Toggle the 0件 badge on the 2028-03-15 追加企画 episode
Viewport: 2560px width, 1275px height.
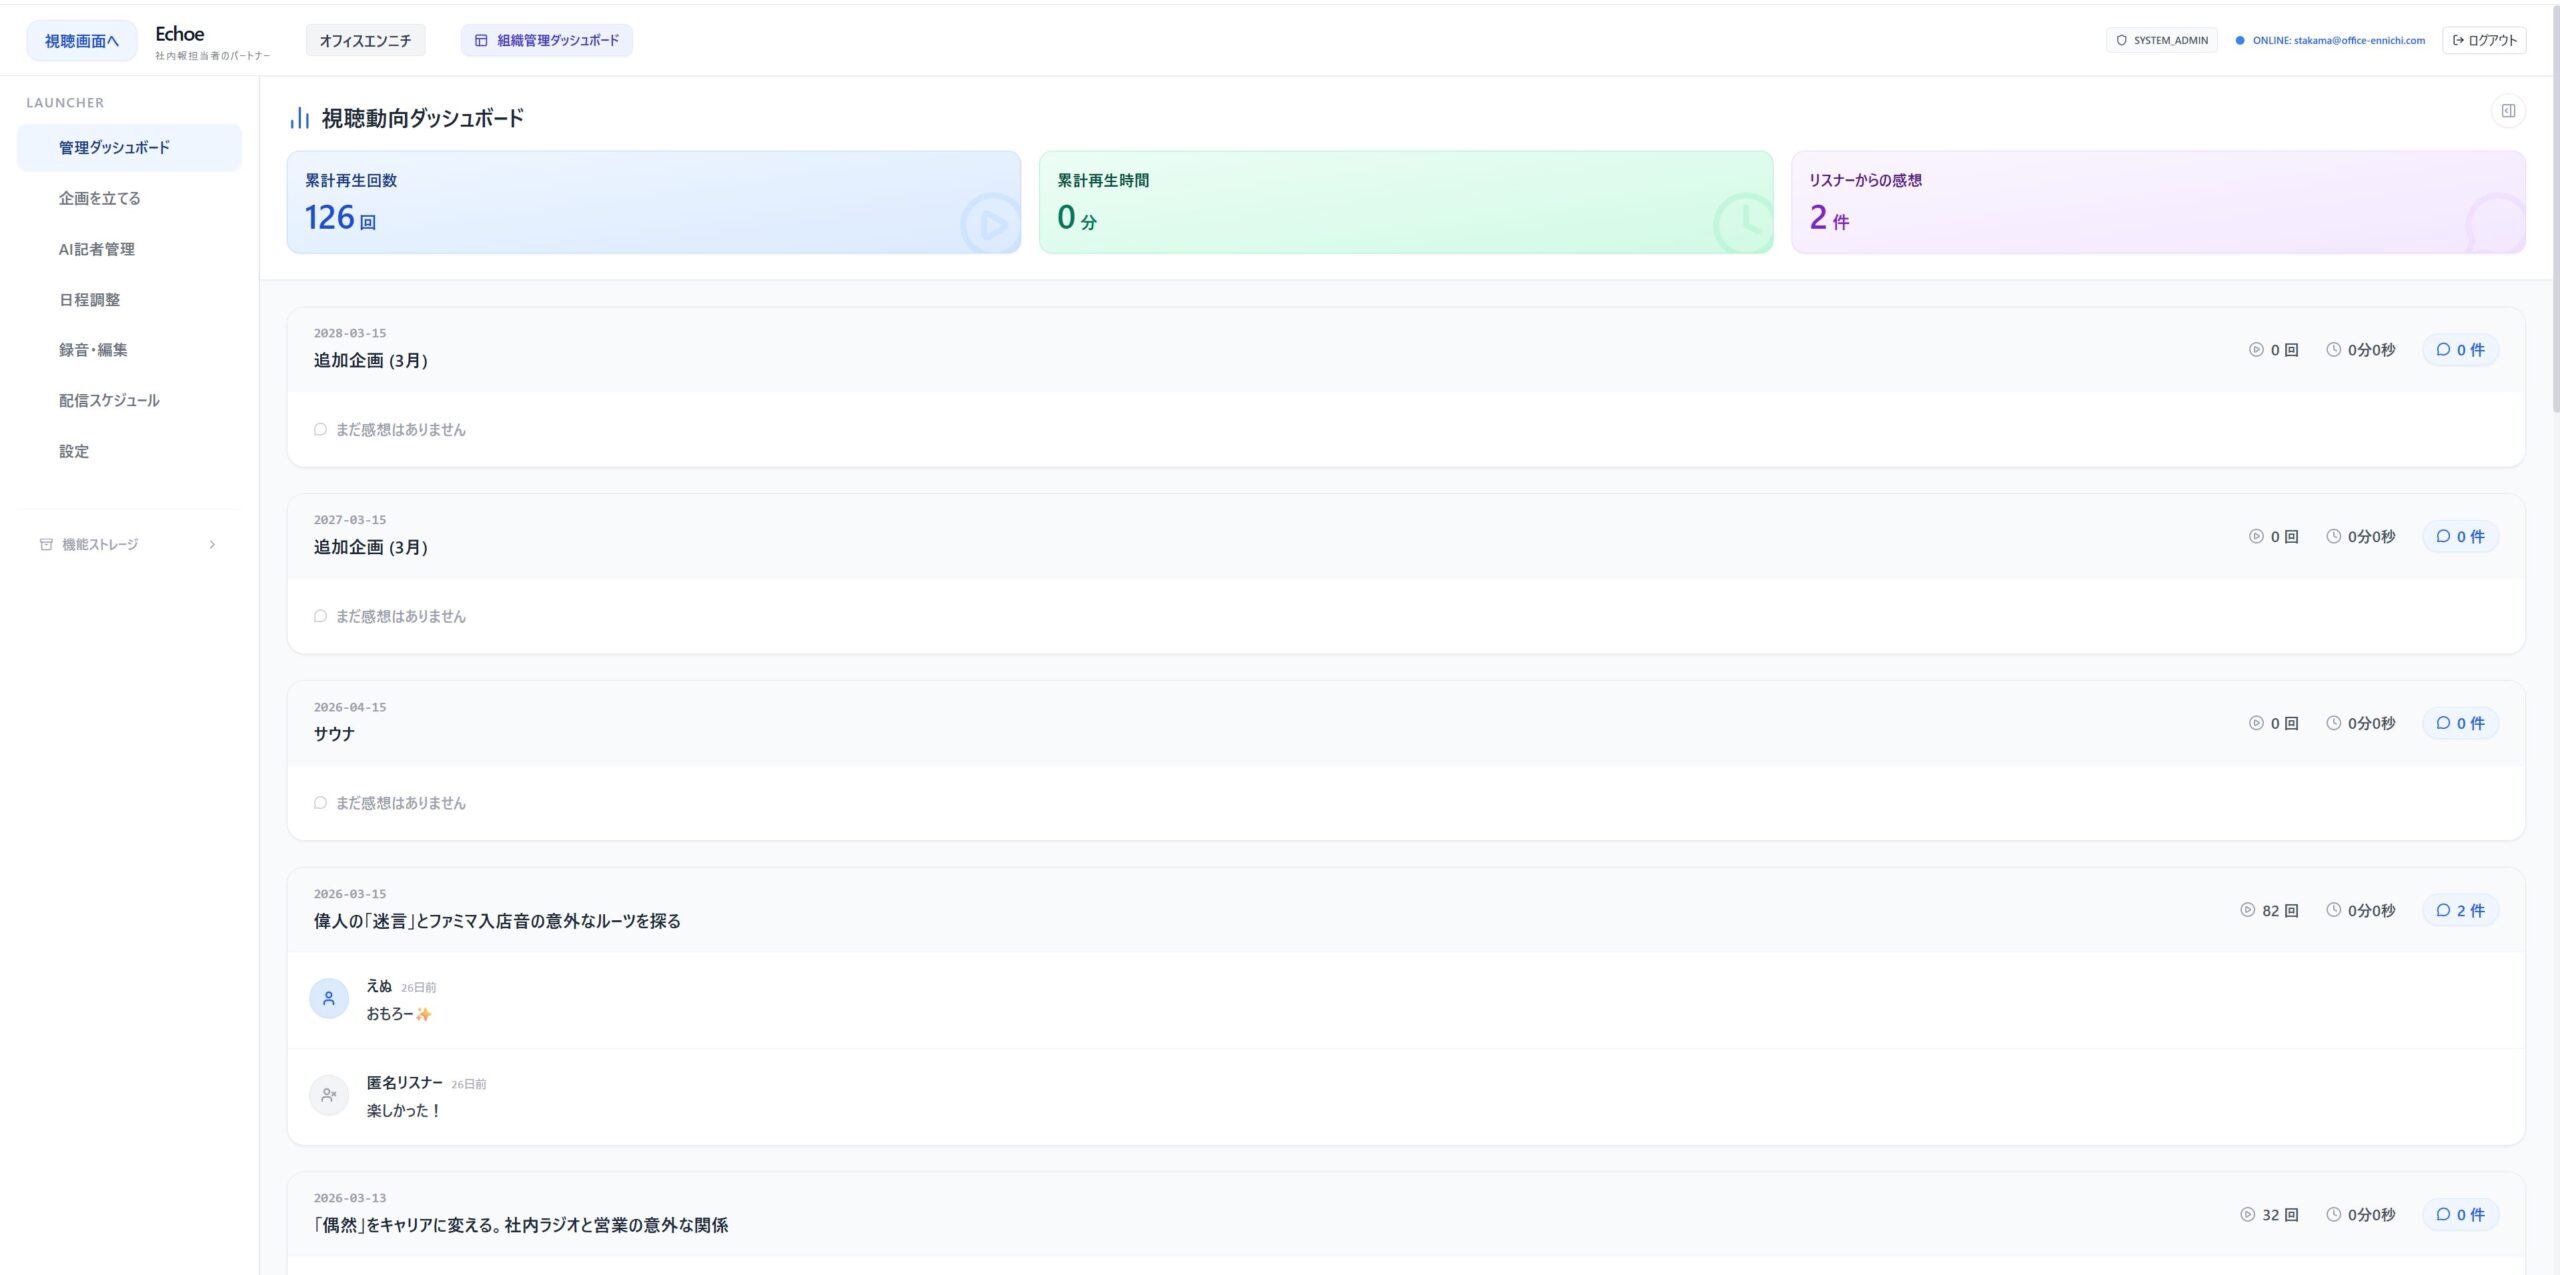click(2460, 350)
